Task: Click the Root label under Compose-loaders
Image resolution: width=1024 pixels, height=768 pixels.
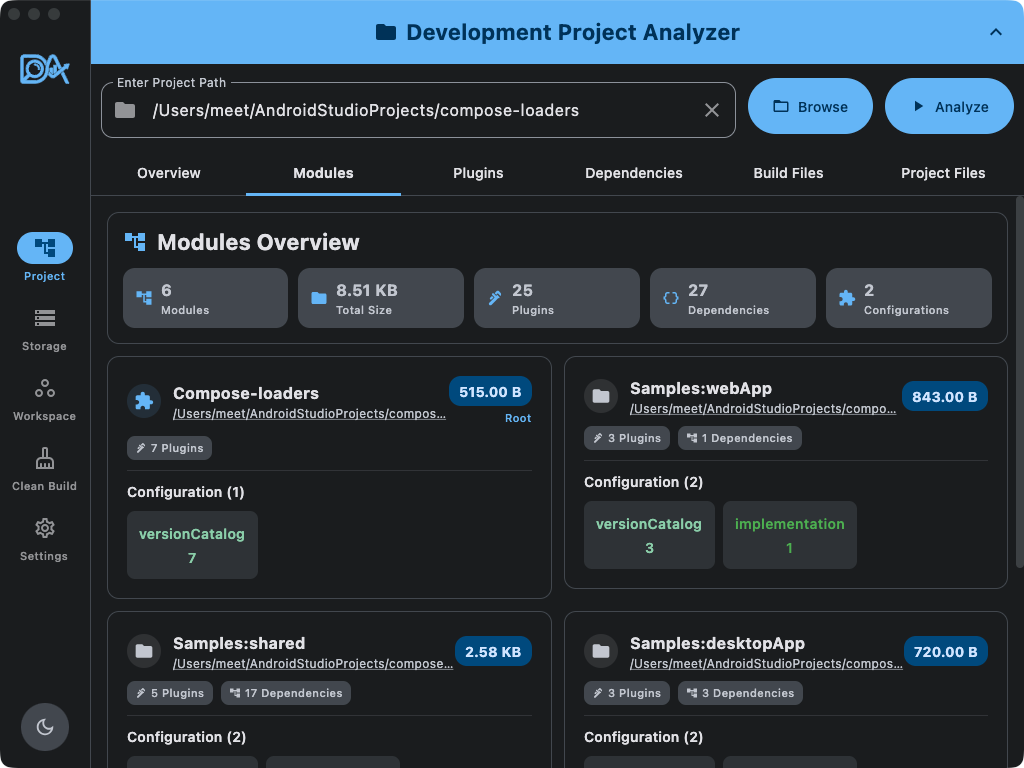Action: click(x=518, y=419)
